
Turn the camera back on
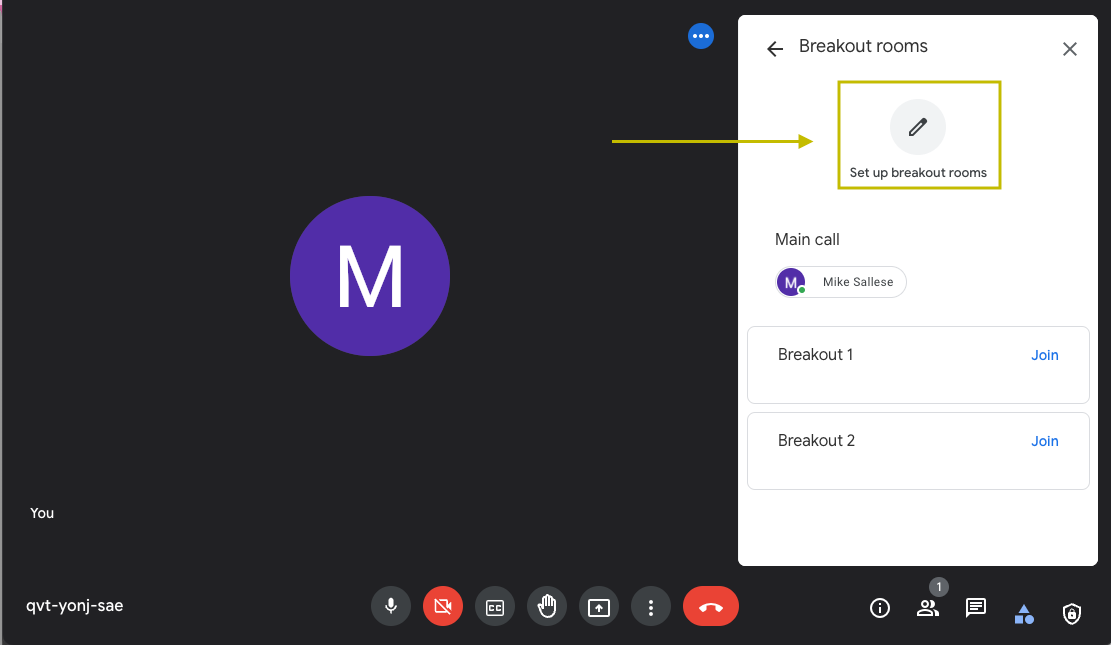pos(443,606)
